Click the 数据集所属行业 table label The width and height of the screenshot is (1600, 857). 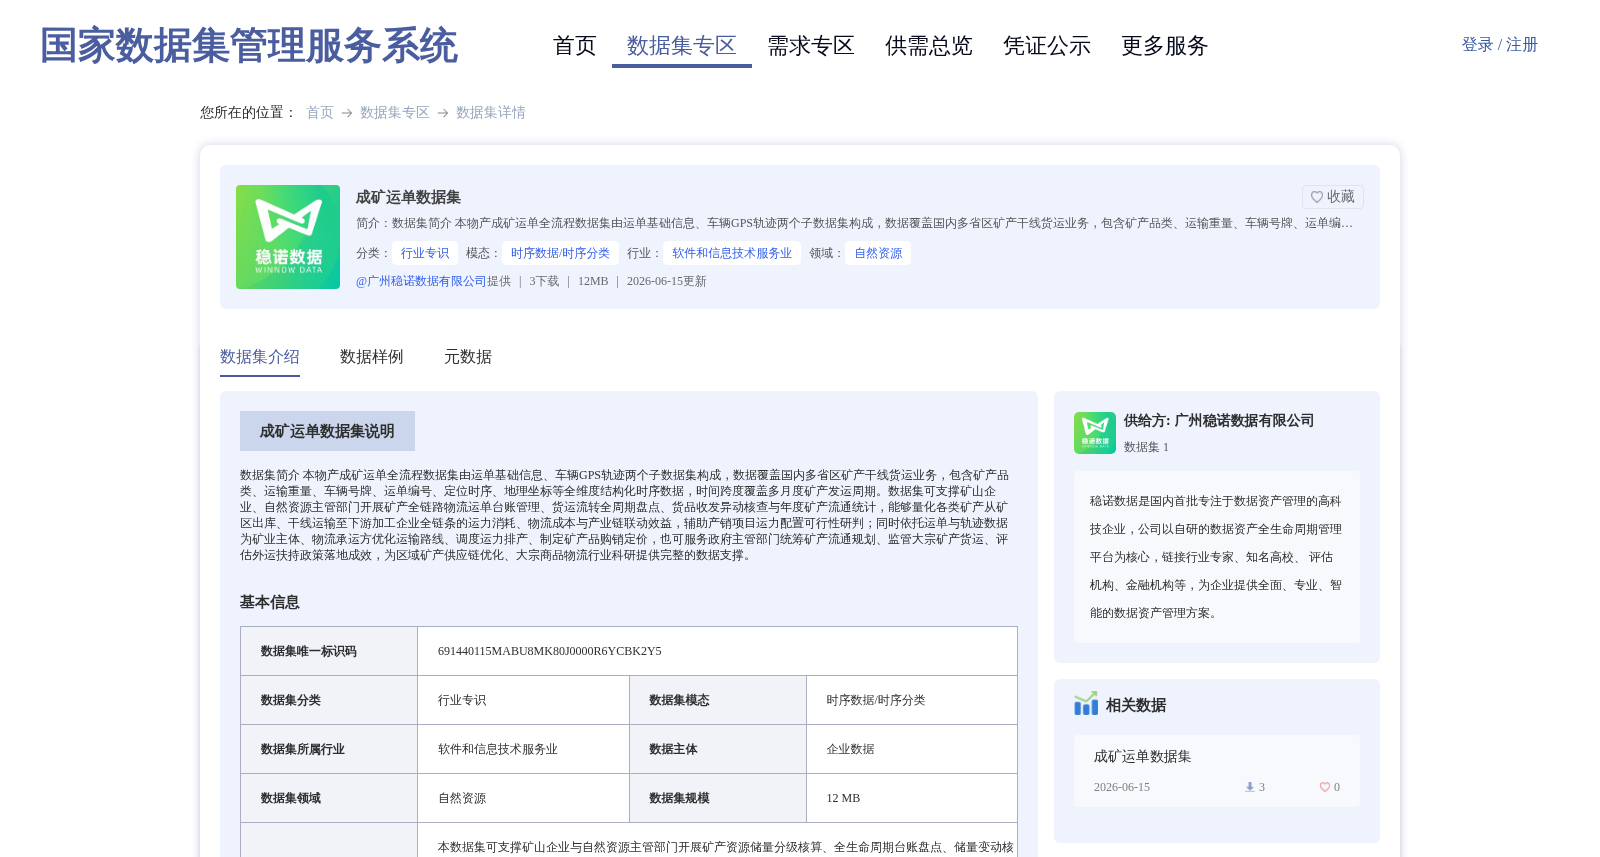point(302,749)
